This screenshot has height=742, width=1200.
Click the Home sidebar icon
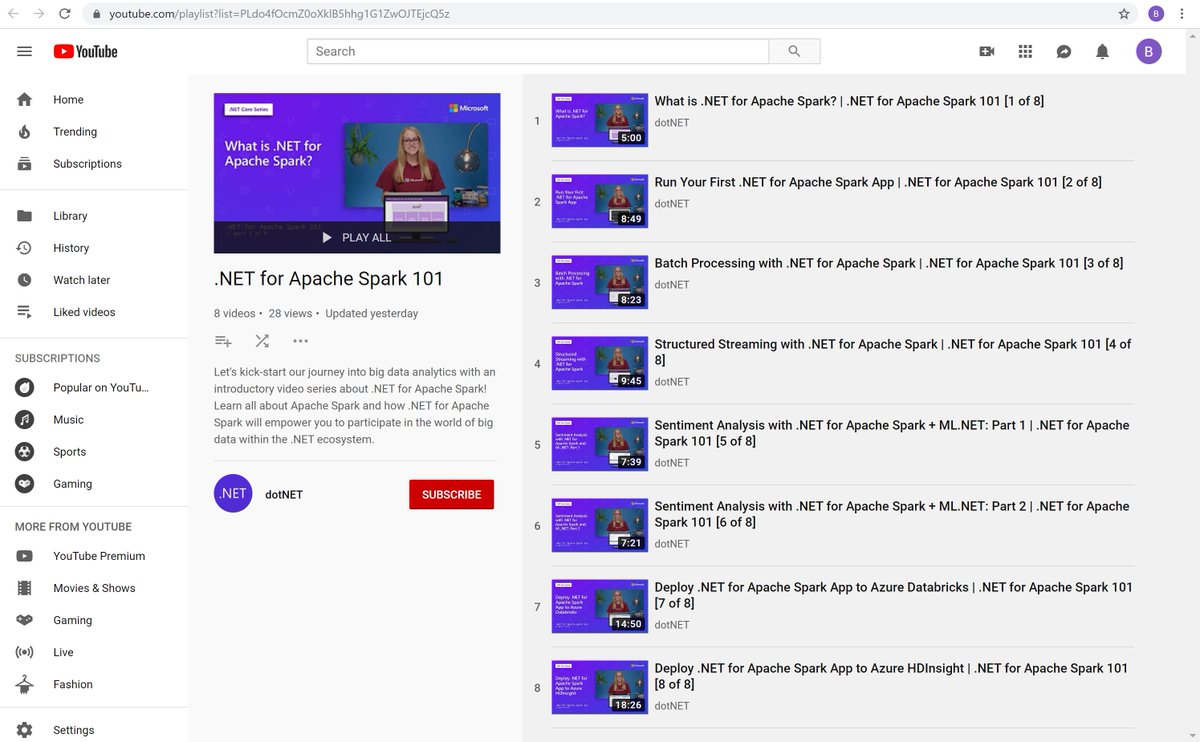[x=25, y=99]
